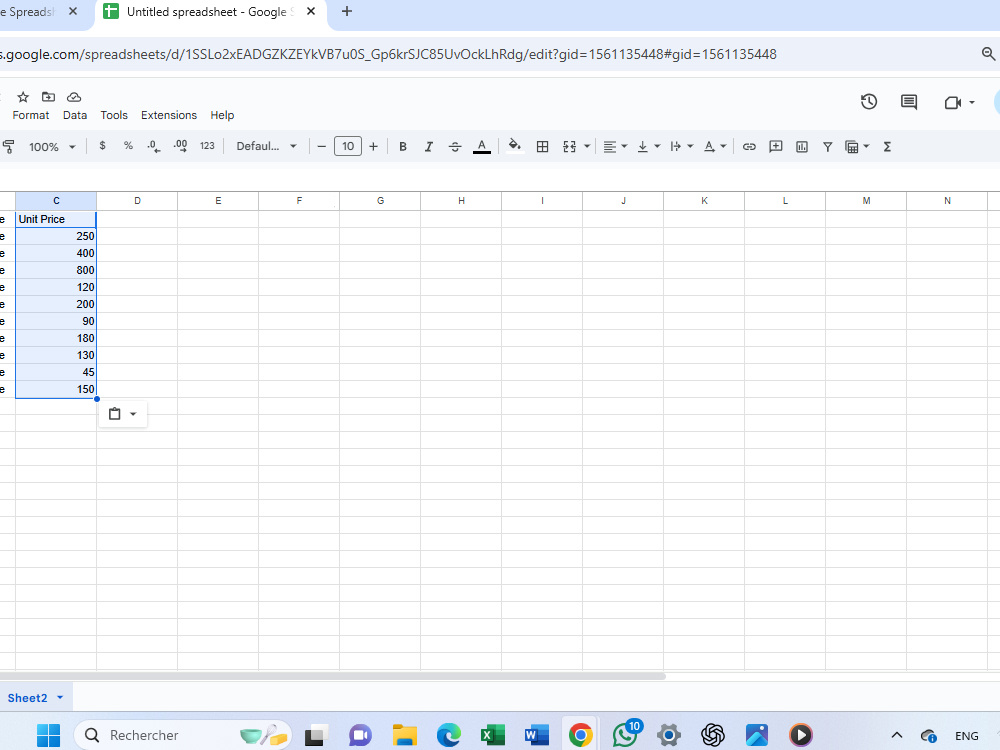Insert a chart
The height and width of the screenshot is (750, 1000).
click(x=802, y=147)
